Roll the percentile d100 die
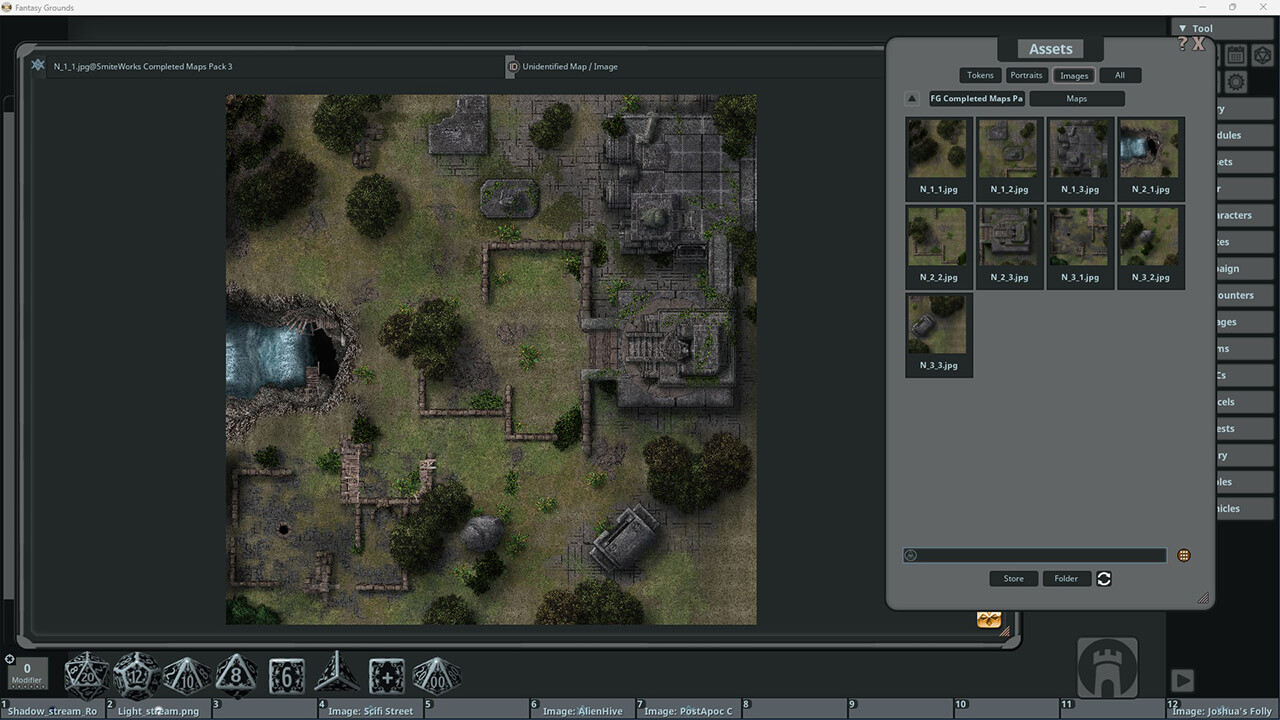Image resolution: width=1280 pixels, height=720 pixels. (436, 675)
